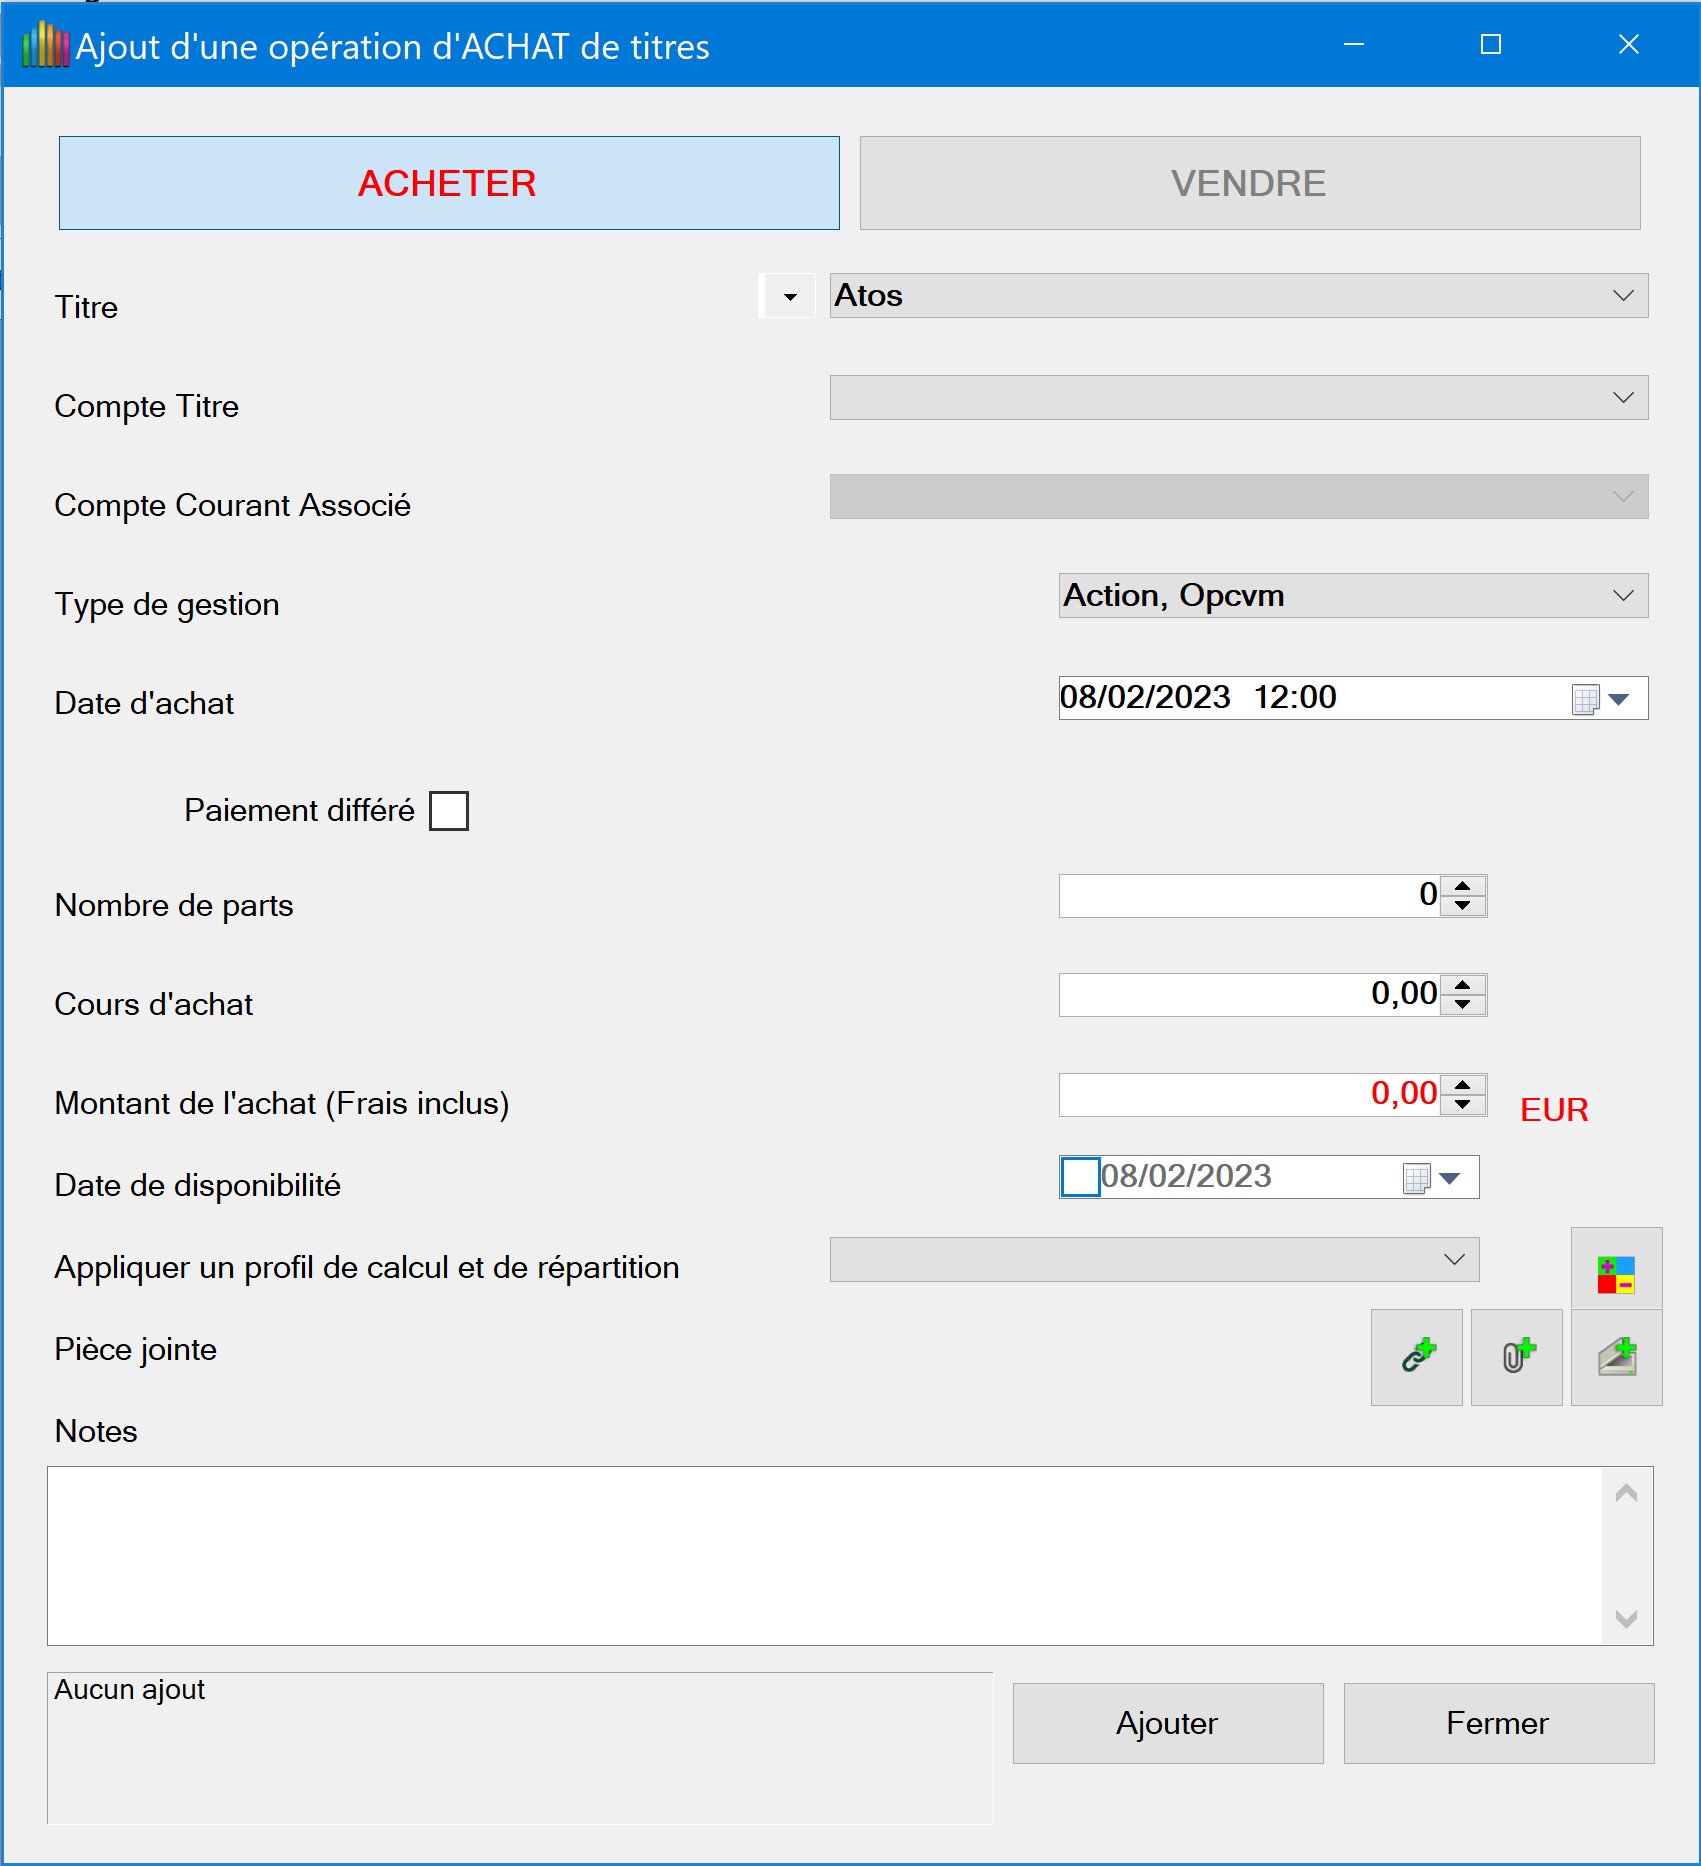Click the Ajouter button

(1167, 1723)
